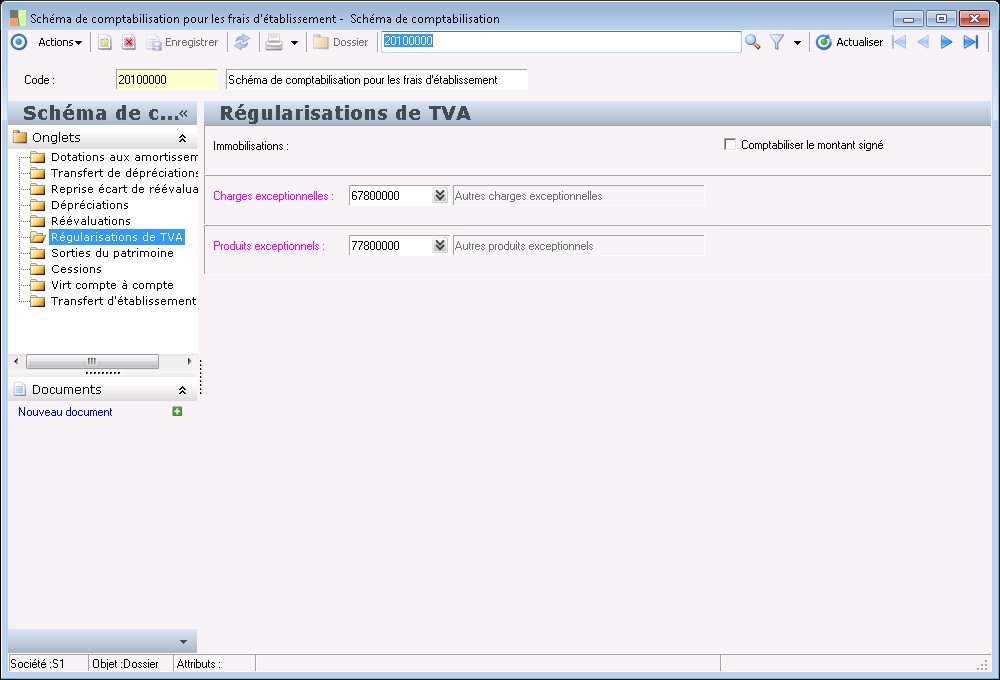Click the Cessions folder icon
Viewport: 1000px width, 680px height.
pyautogui.click(x=38, y=269)
